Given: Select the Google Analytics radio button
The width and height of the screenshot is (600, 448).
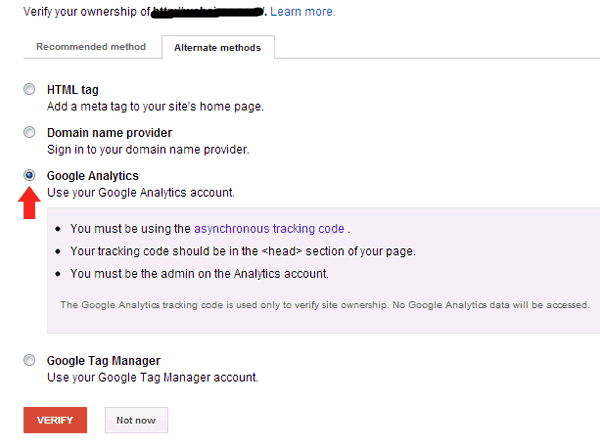Looking at the screenshot, I should pyautogui.click(x=29, y=175).
